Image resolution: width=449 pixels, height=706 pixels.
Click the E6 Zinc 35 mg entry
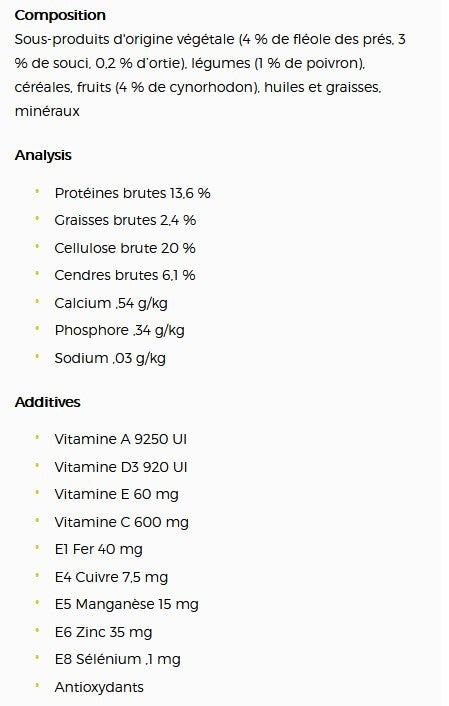[103, 632]
